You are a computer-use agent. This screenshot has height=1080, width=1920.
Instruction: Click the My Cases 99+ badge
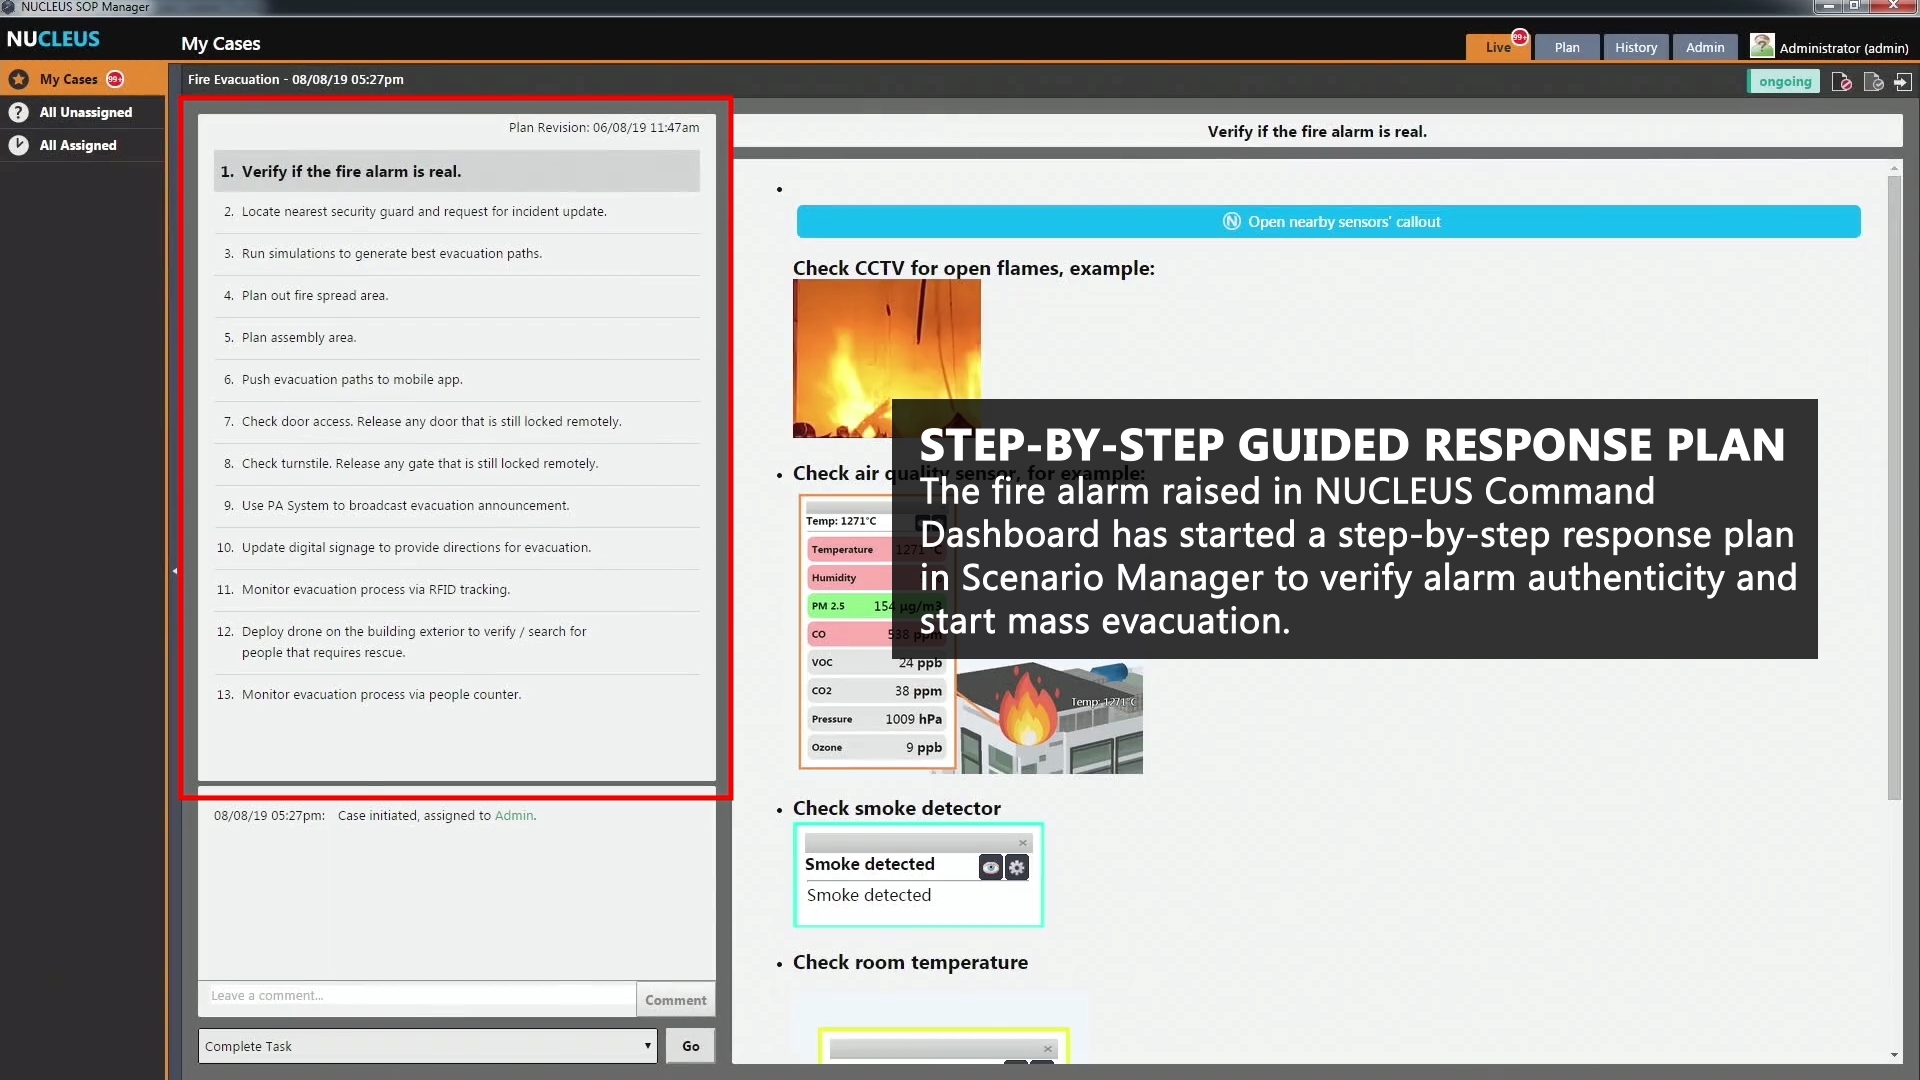(x=115, y=79)
